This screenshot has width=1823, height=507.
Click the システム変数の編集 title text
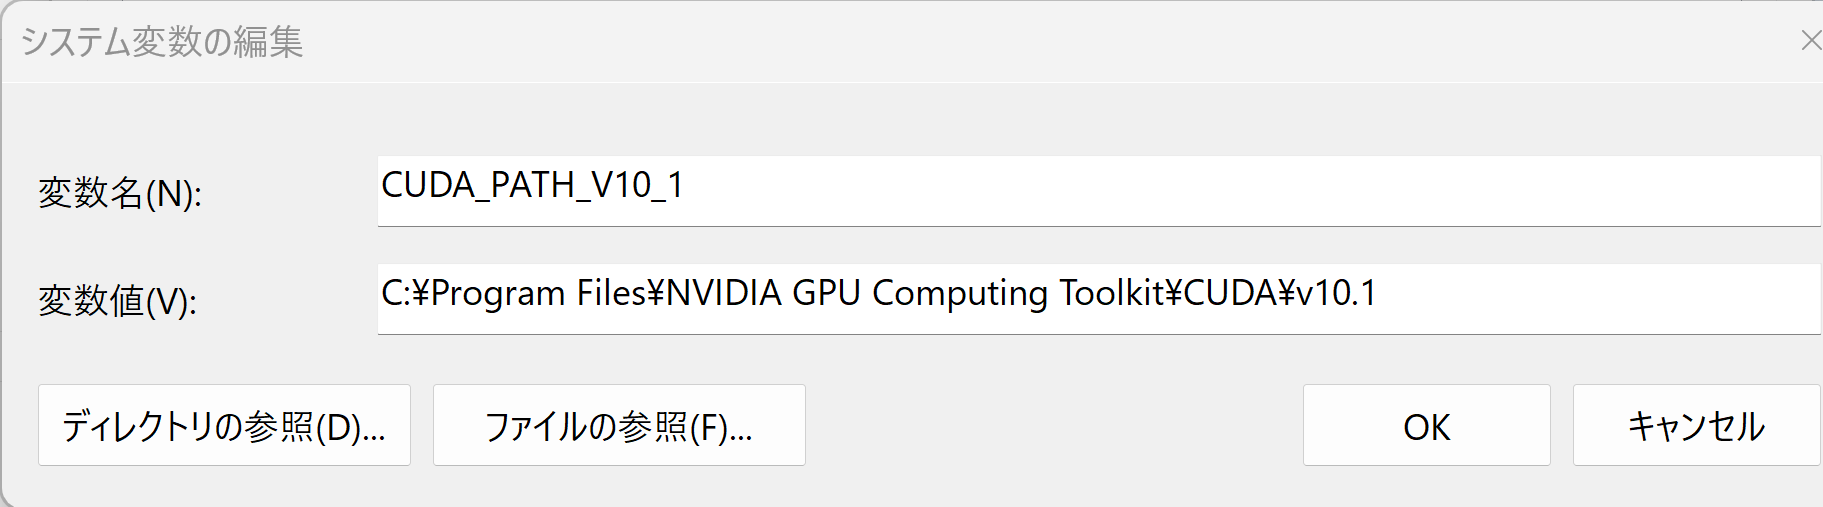click(161, 42)
